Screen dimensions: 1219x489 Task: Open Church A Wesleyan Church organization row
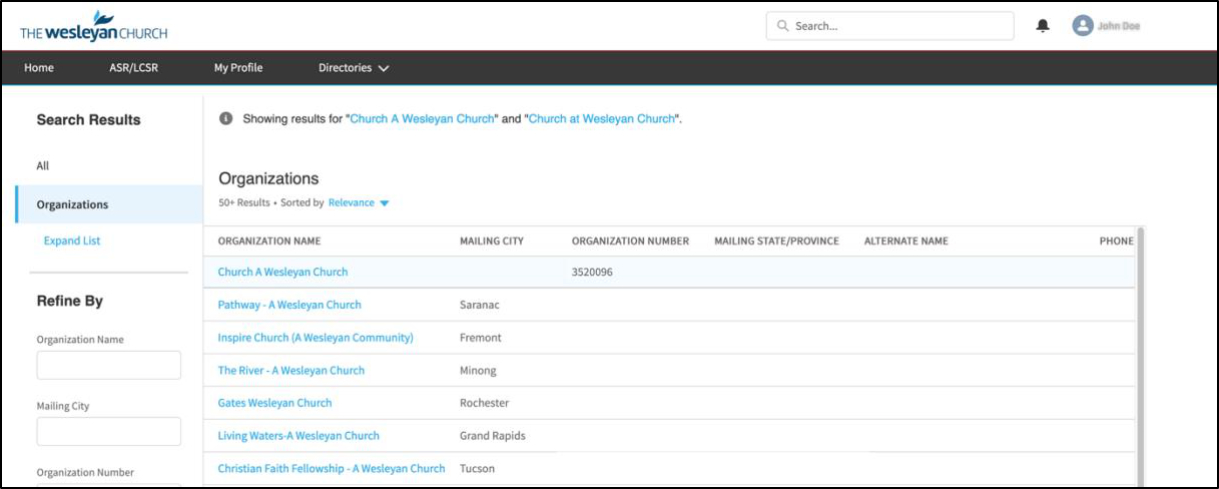tap(283, 272)
